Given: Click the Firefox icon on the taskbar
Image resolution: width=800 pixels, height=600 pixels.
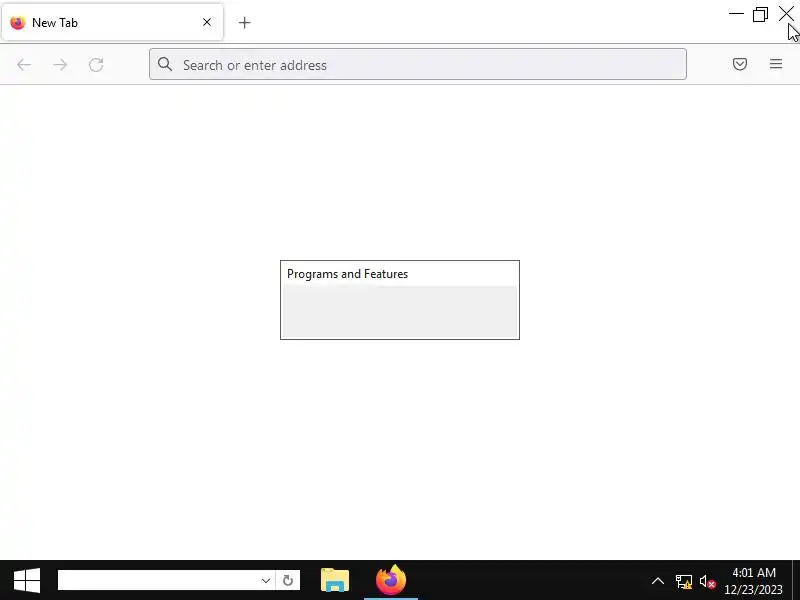Looking at the screenshot, I should pos(391,581).
